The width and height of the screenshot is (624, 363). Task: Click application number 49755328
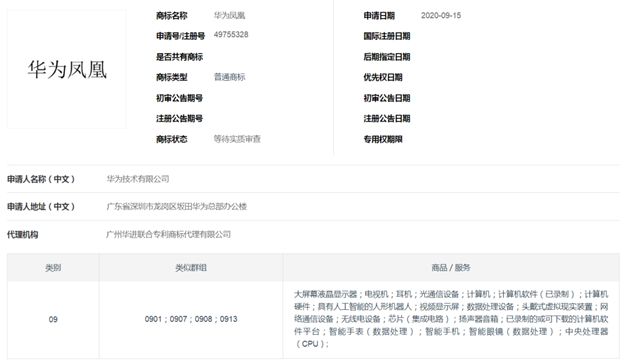tap(231, 35)
